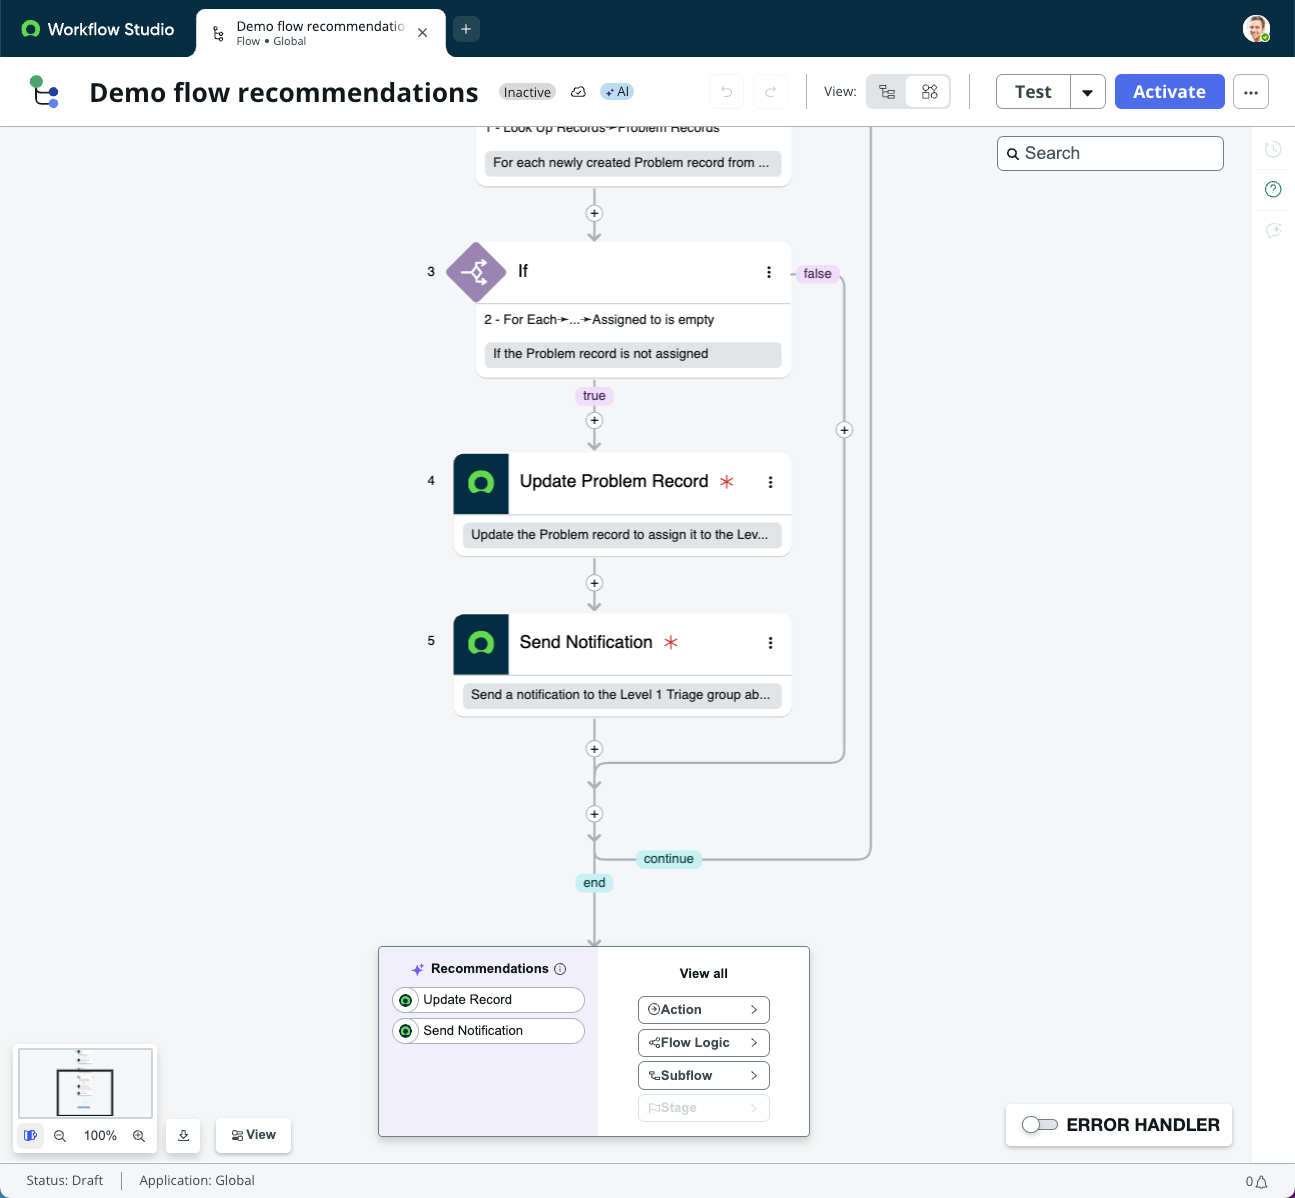Screen dimensions: 1295x1198
Task: Toggle the Error Handler switch
Action: pos(1040,1125)
